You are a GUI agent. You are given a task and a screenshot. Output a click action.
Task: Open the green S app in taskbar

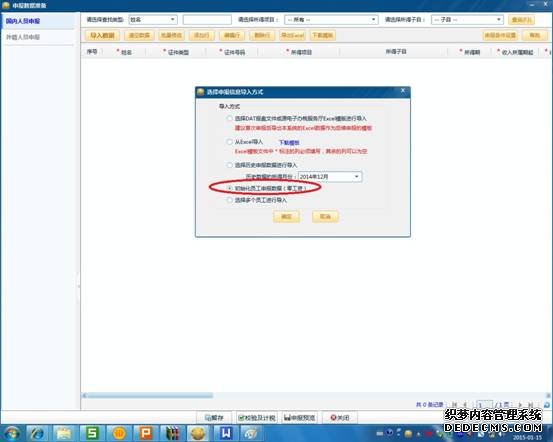coord(92,433)
